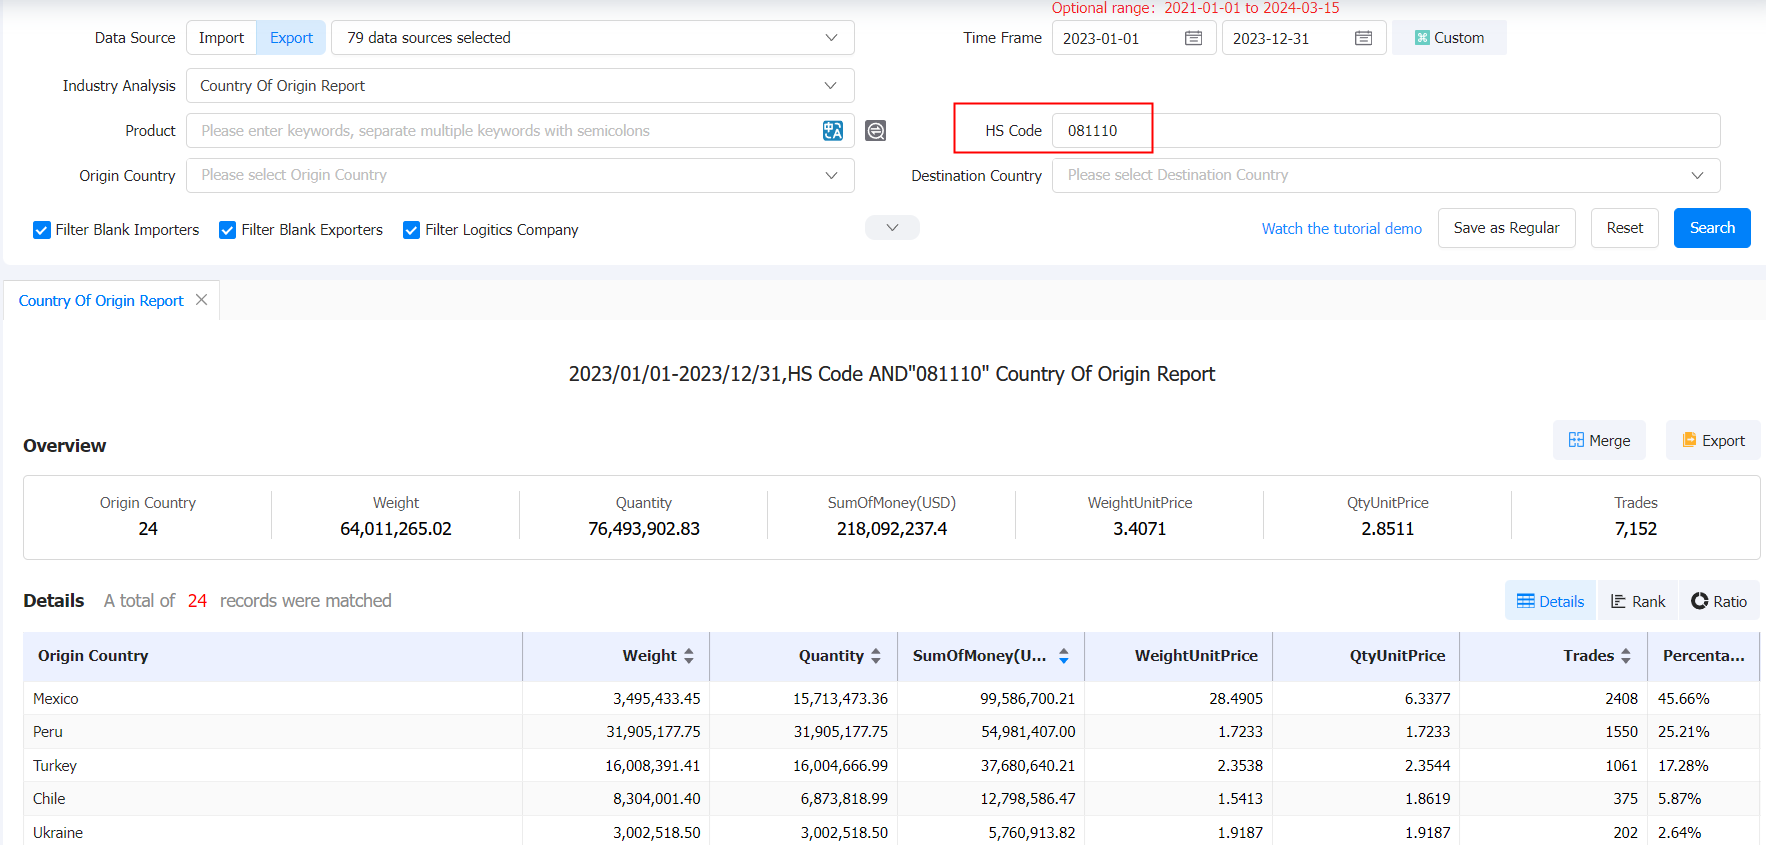This screenshot has width=1766, height=845.
Task: Sort table by Weight column arrows
Action: click(x=688, y=656)
